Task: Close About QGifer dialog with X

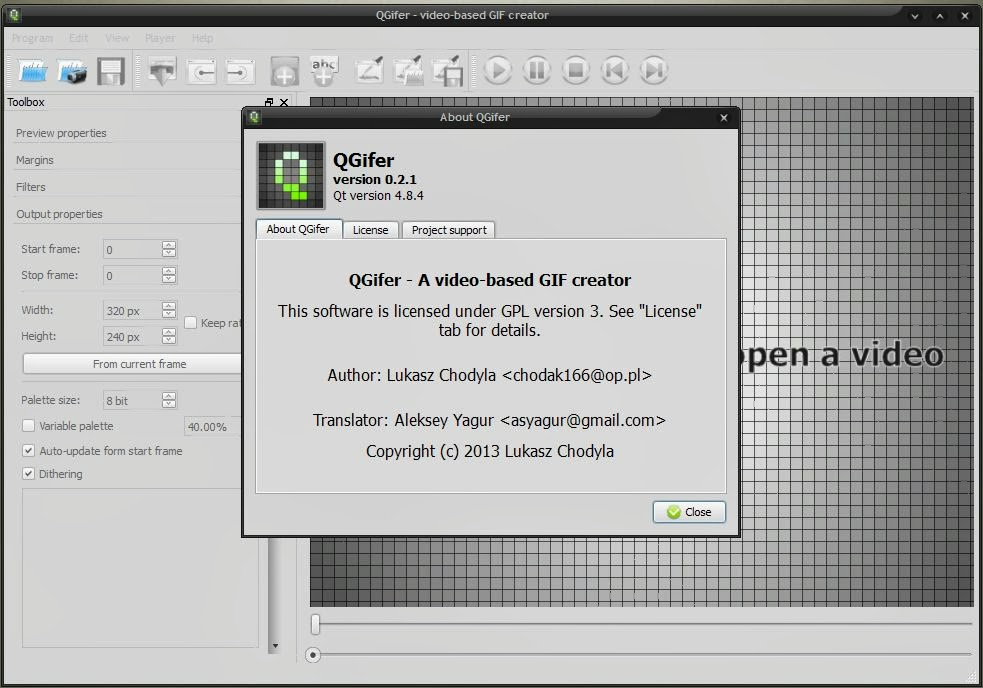Action: [x=723, y=117]
